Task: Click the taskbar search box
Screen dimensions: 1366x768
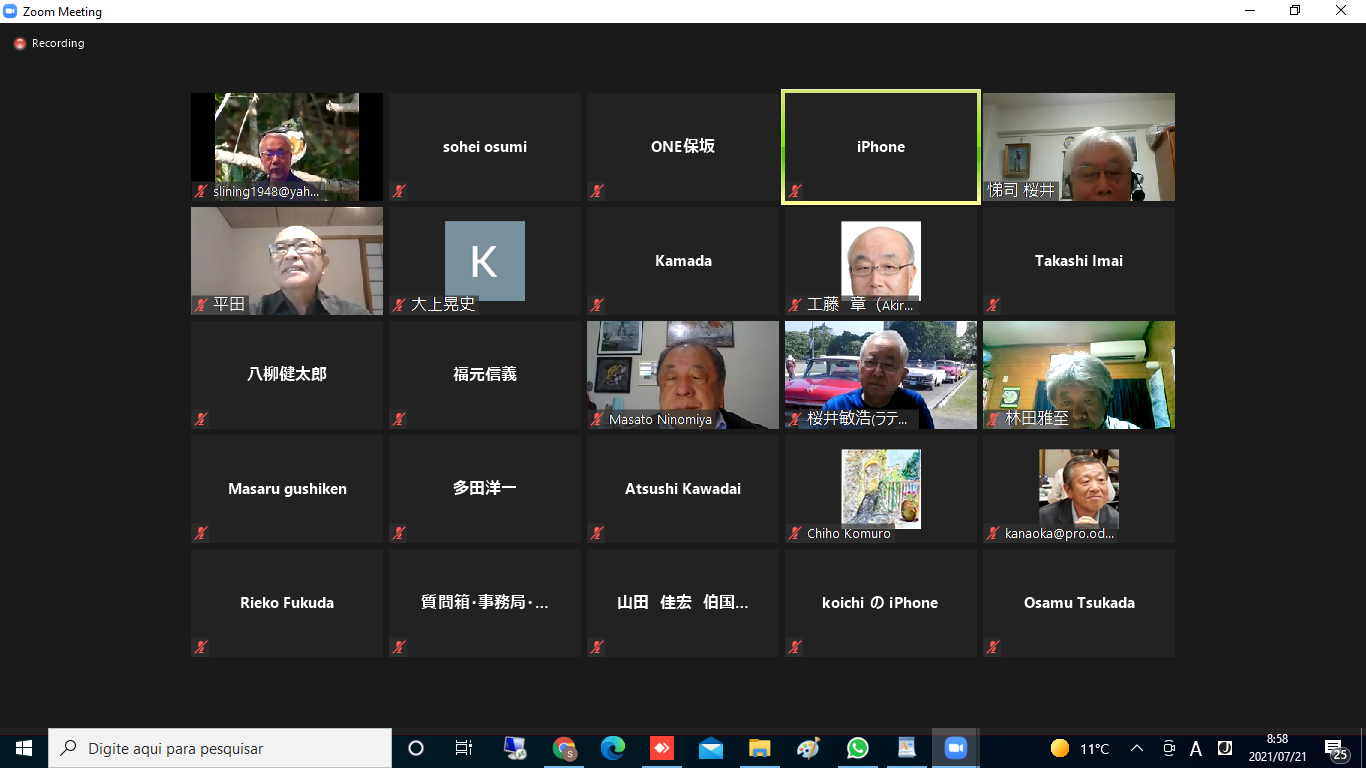Action: coord(220,748)
